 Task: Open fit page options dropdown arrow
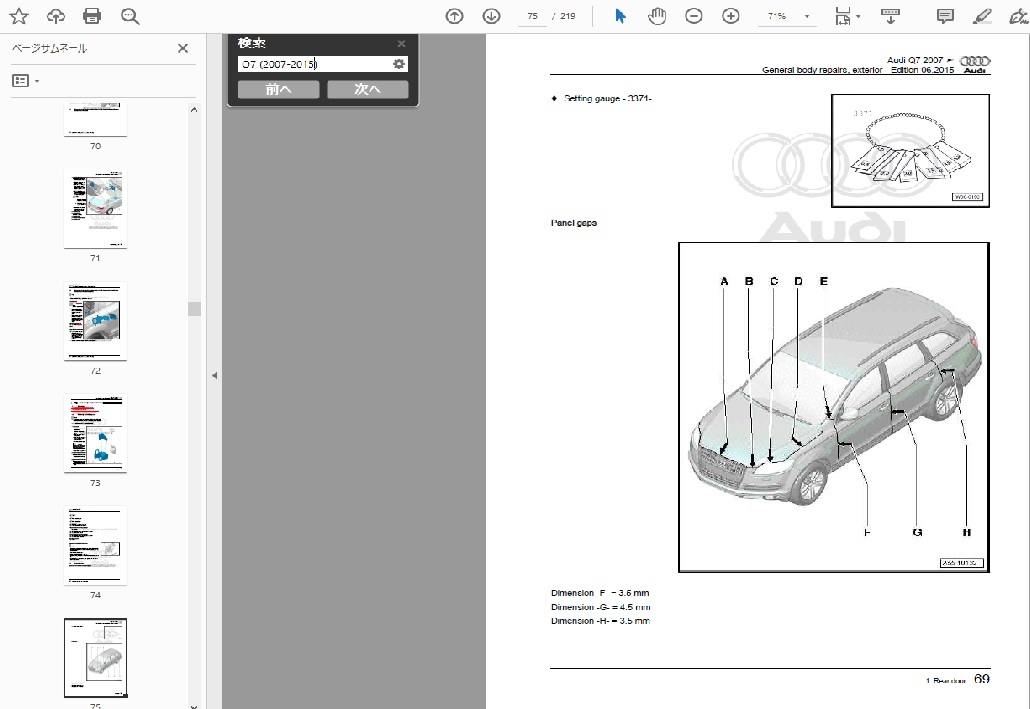[x=858, y=16]
